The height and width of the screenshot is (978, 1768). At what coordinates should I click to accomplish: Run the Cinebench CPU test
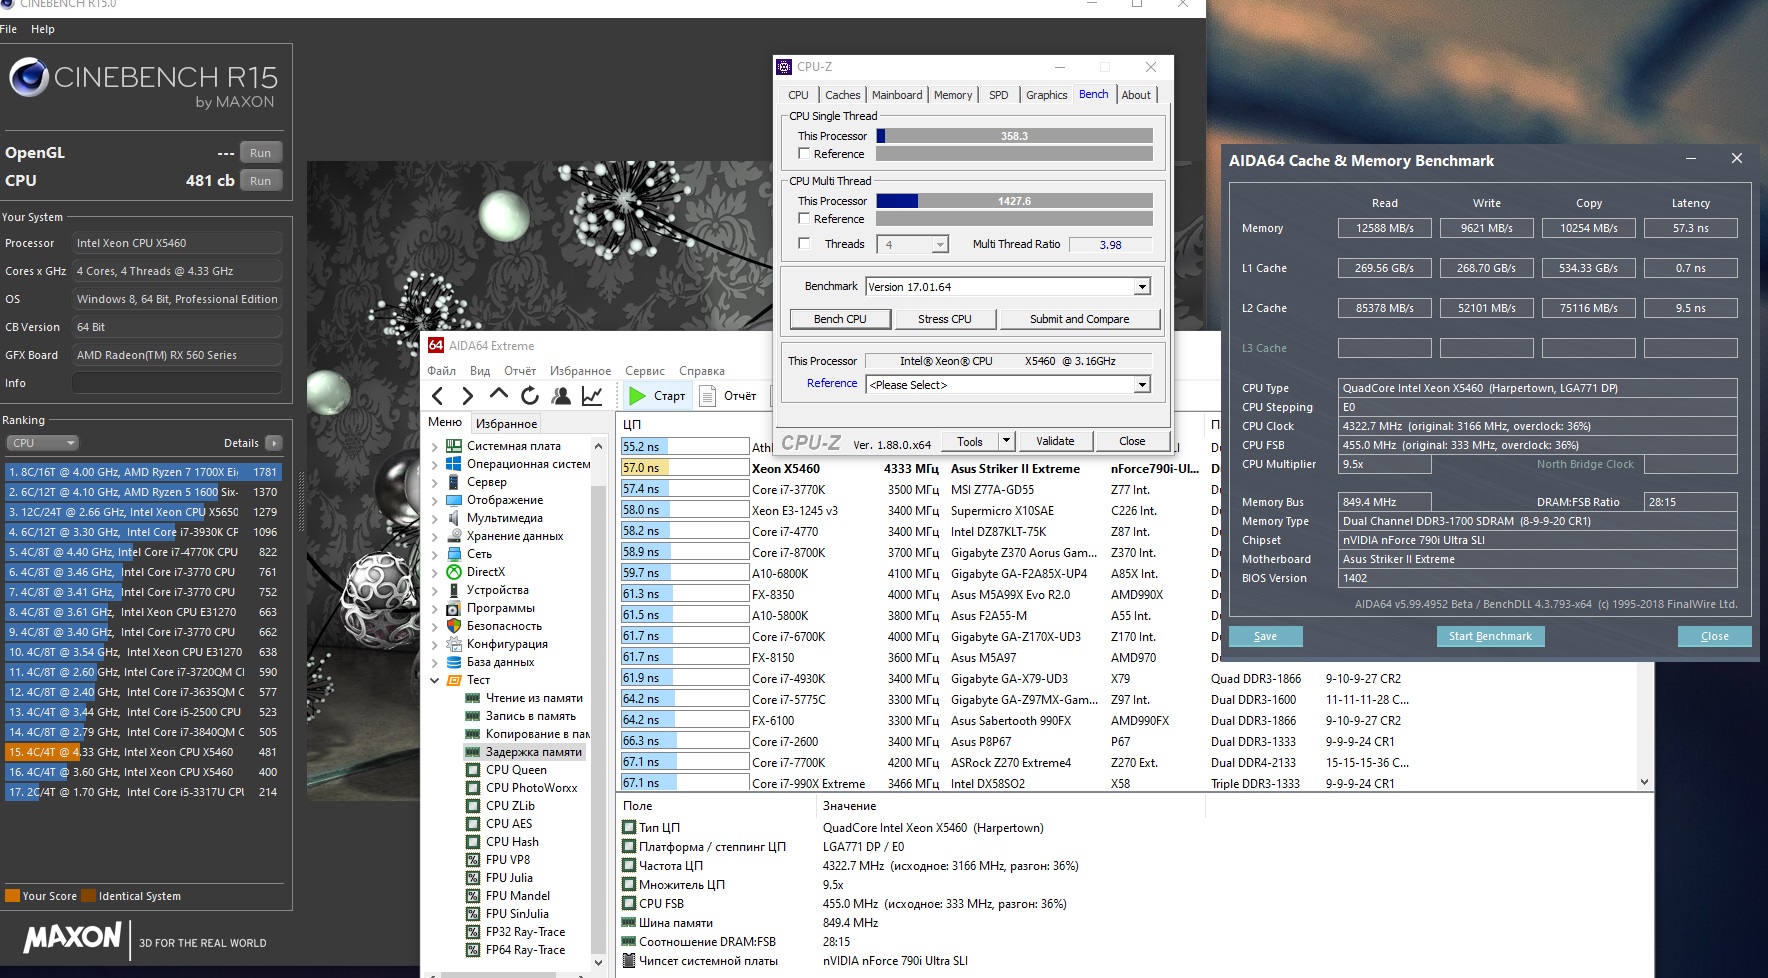pos(260,181)
